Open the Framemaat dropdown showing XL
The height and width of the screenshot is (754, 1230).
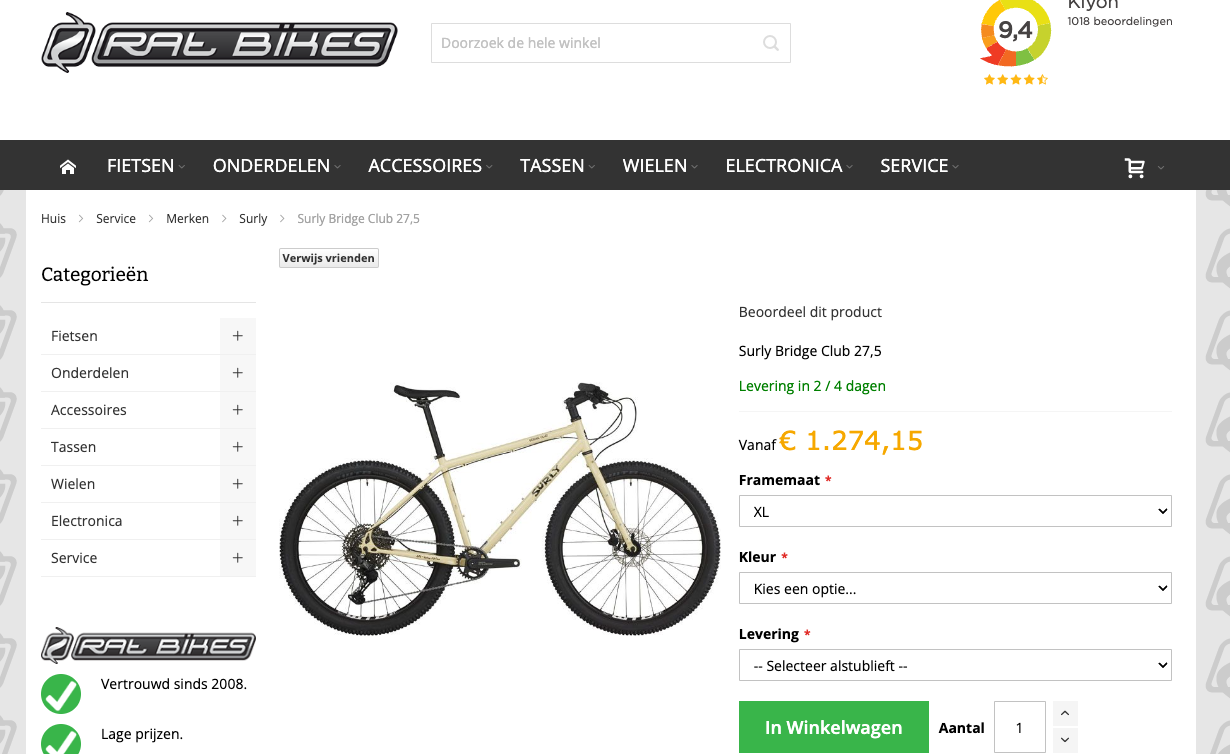point(955,511)
